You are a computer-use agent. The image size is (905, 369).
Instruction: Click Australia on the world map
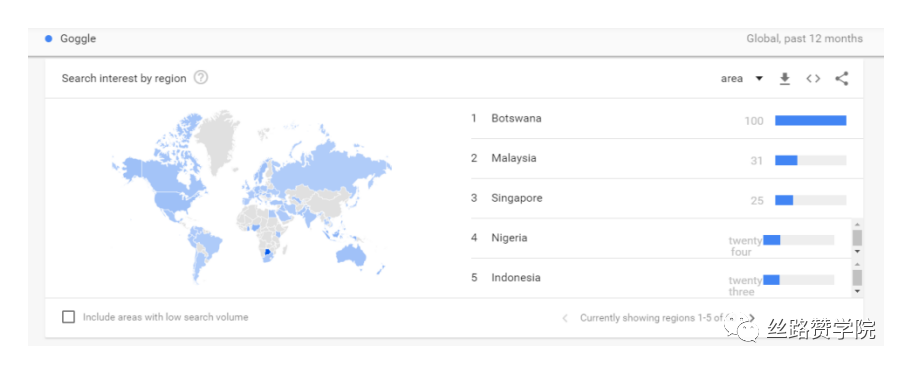[x=351, y=255]
